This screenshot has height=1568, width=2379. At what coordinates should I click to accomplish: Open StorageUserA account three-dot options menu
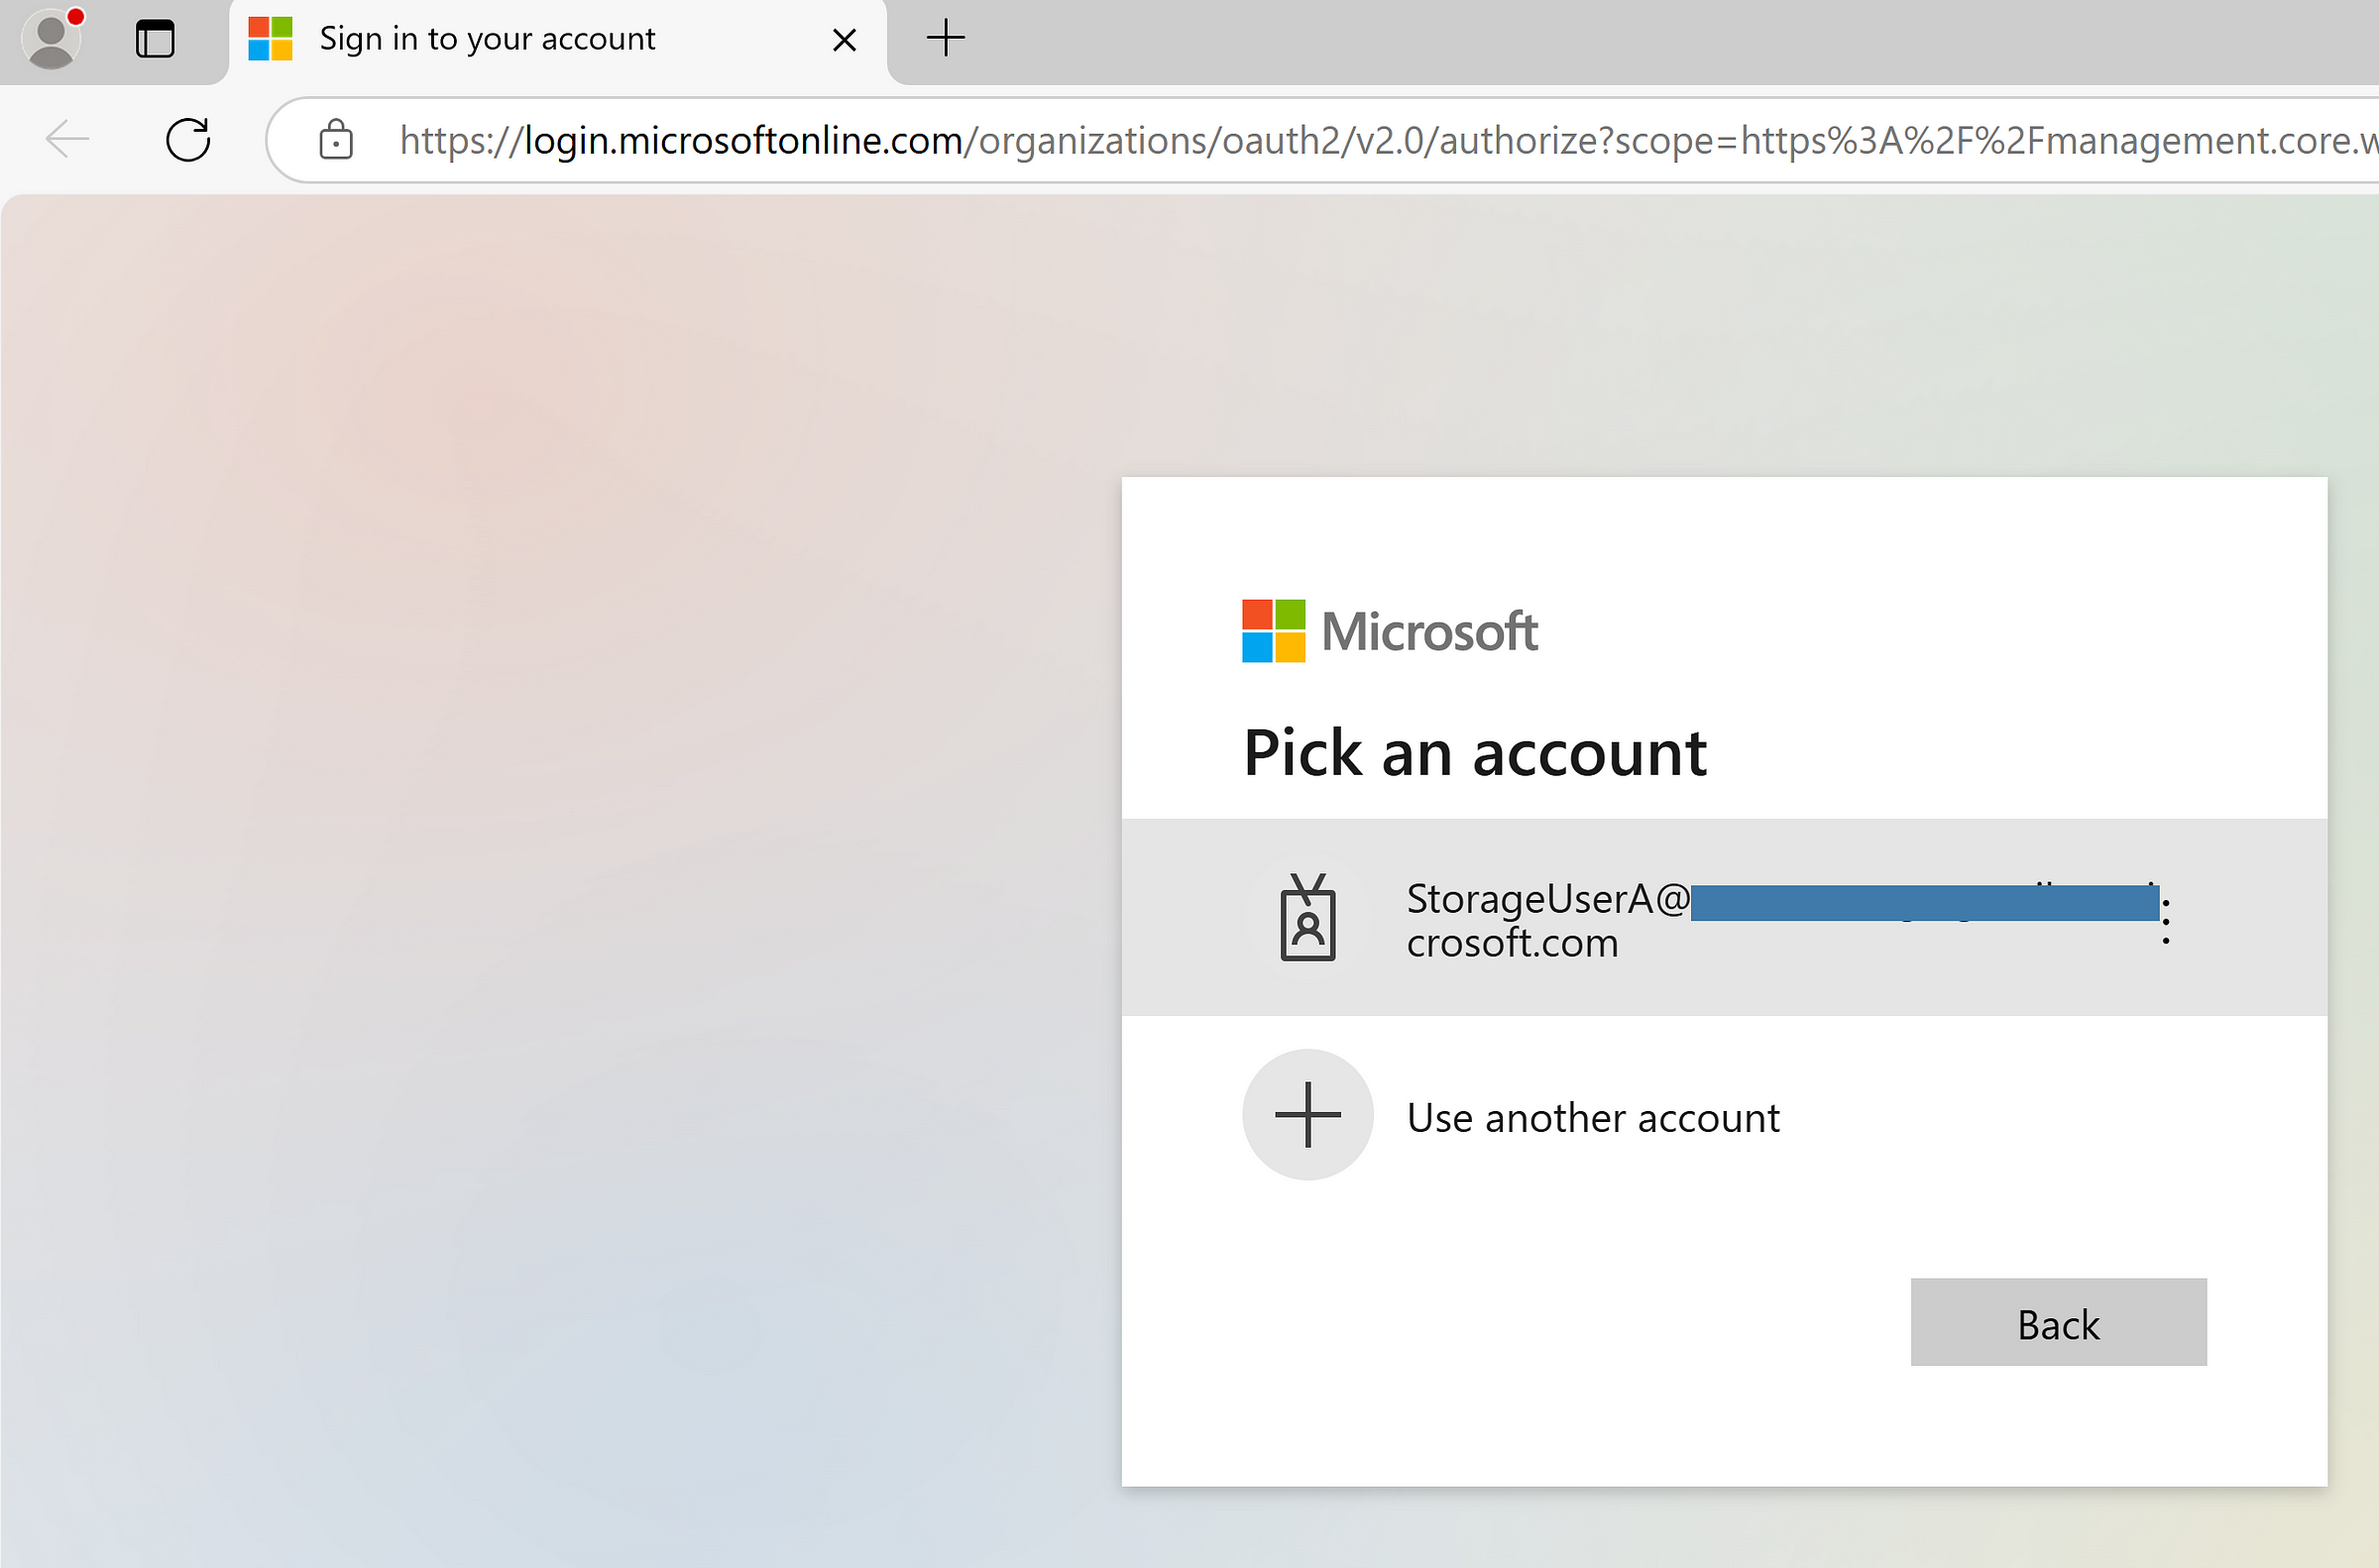pyautogui.click(x=2165, y=921)
